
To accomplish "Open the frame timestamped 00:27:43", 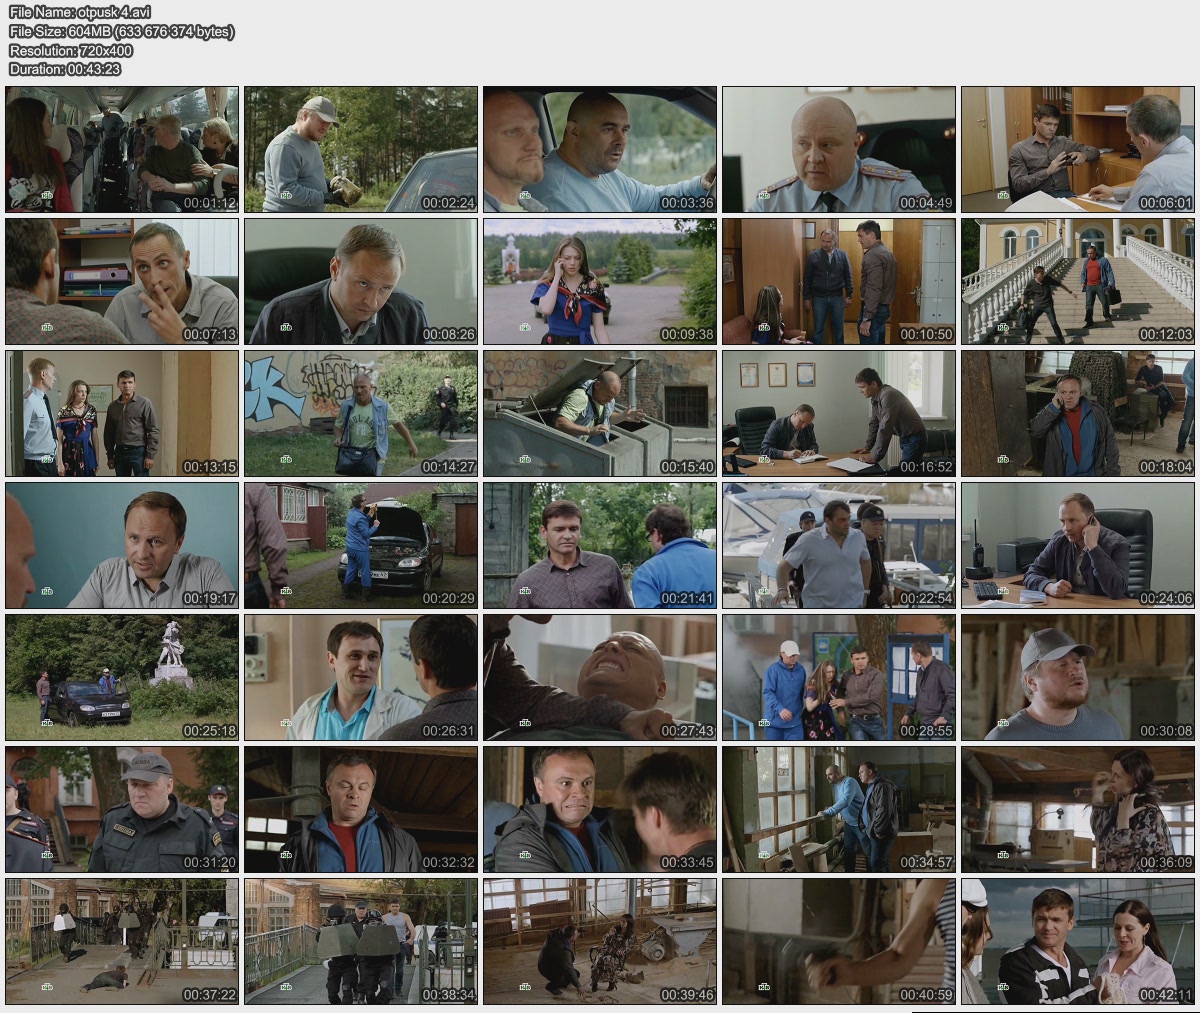I will coord(600,677).
